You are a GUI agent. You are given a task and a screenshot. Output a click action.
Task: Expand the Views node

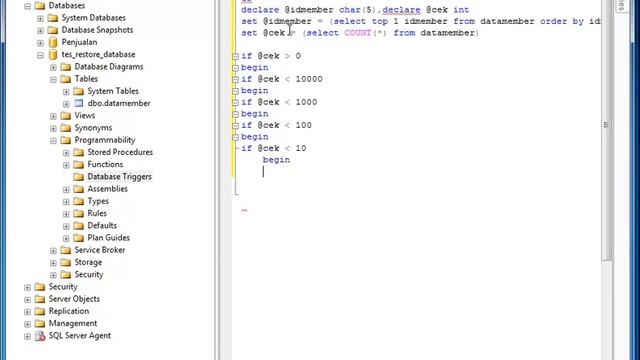(x=53, y=116)
